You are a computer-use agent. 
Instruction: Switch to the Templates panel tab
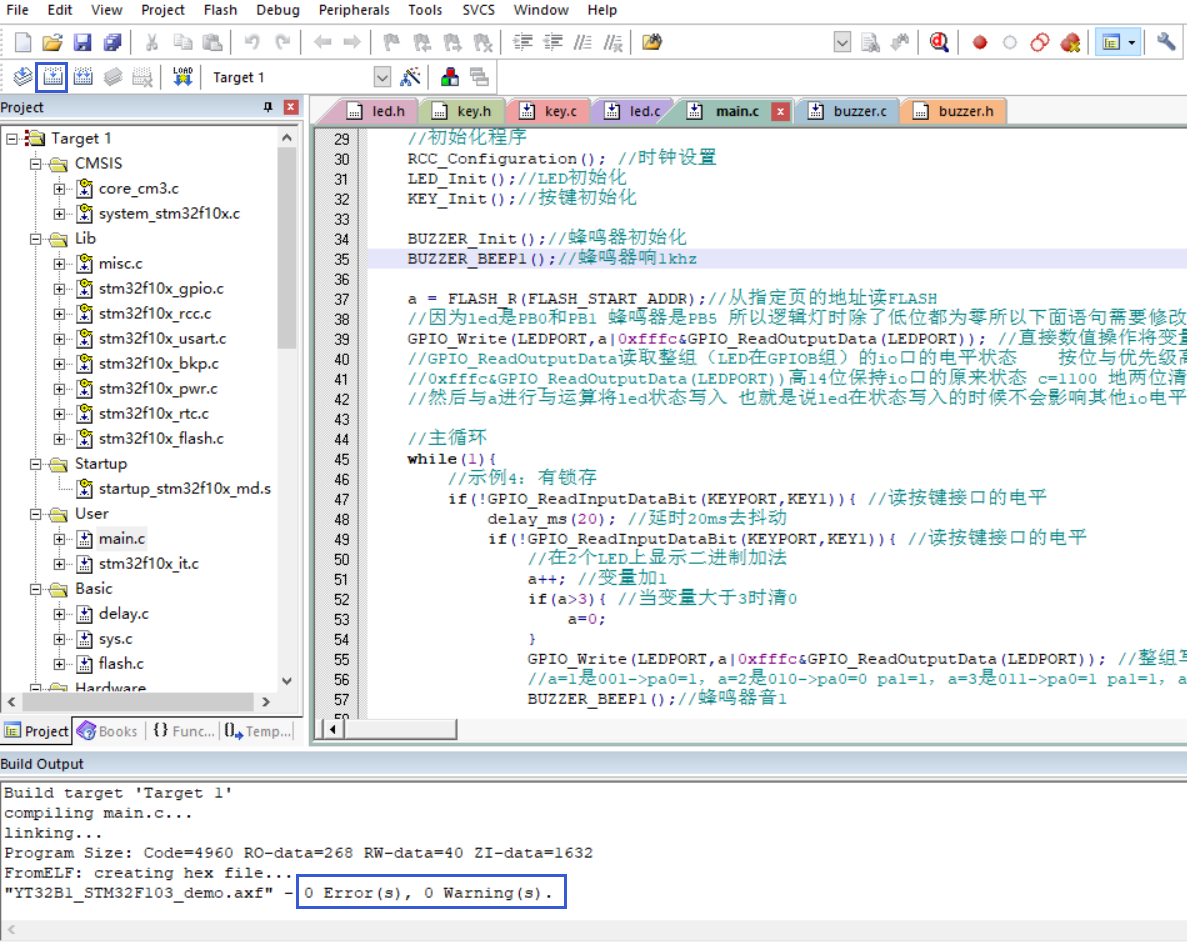pos(257,731)
